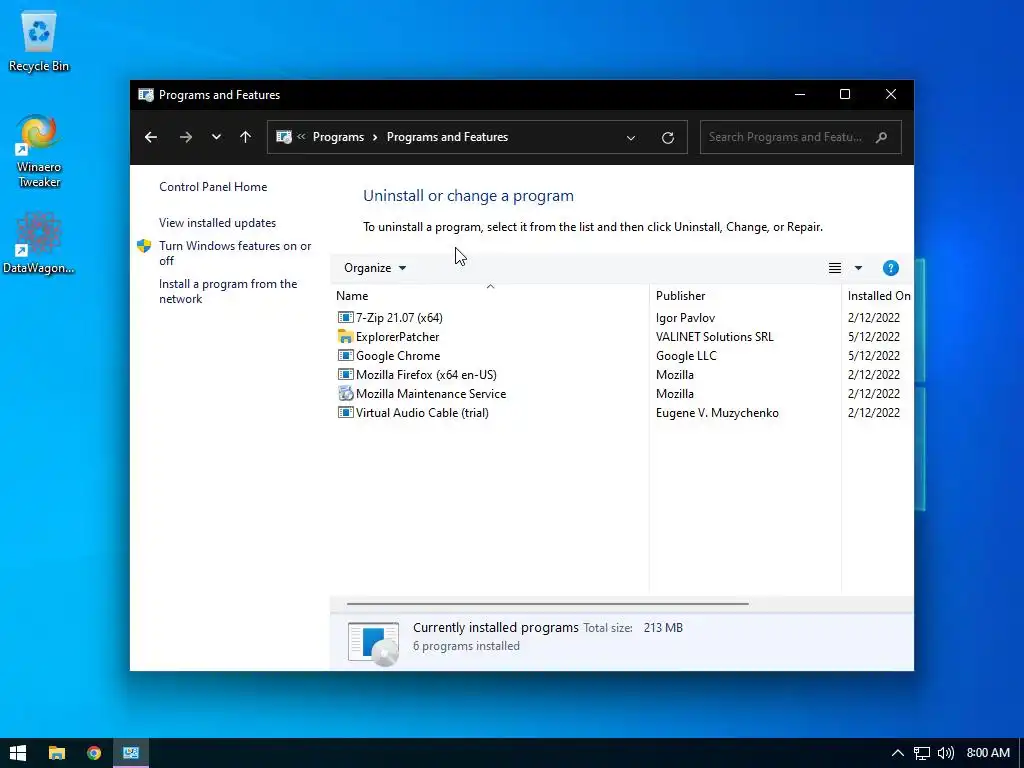Select Programs in the breadcrumb path
Image resolution: width=1024 pixels, height=768 pixels.
(x=338, y=137)
